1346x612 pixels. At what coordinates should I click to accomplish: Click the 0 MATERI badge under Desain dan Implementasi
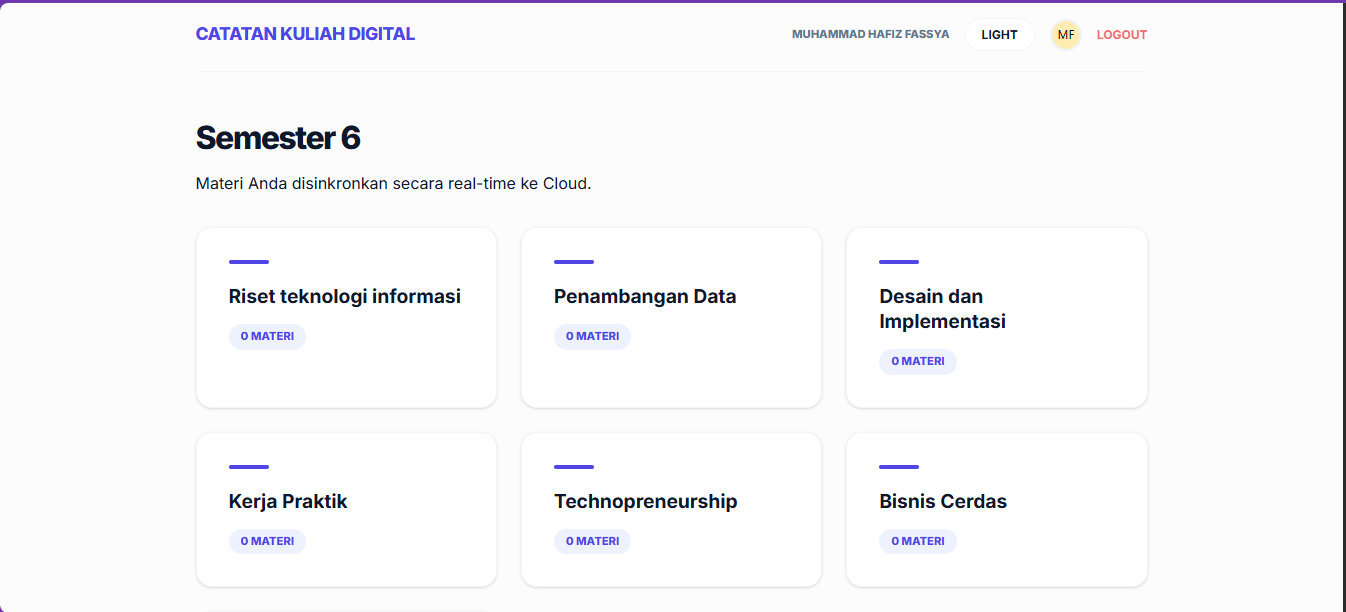(x=917, y=361)
